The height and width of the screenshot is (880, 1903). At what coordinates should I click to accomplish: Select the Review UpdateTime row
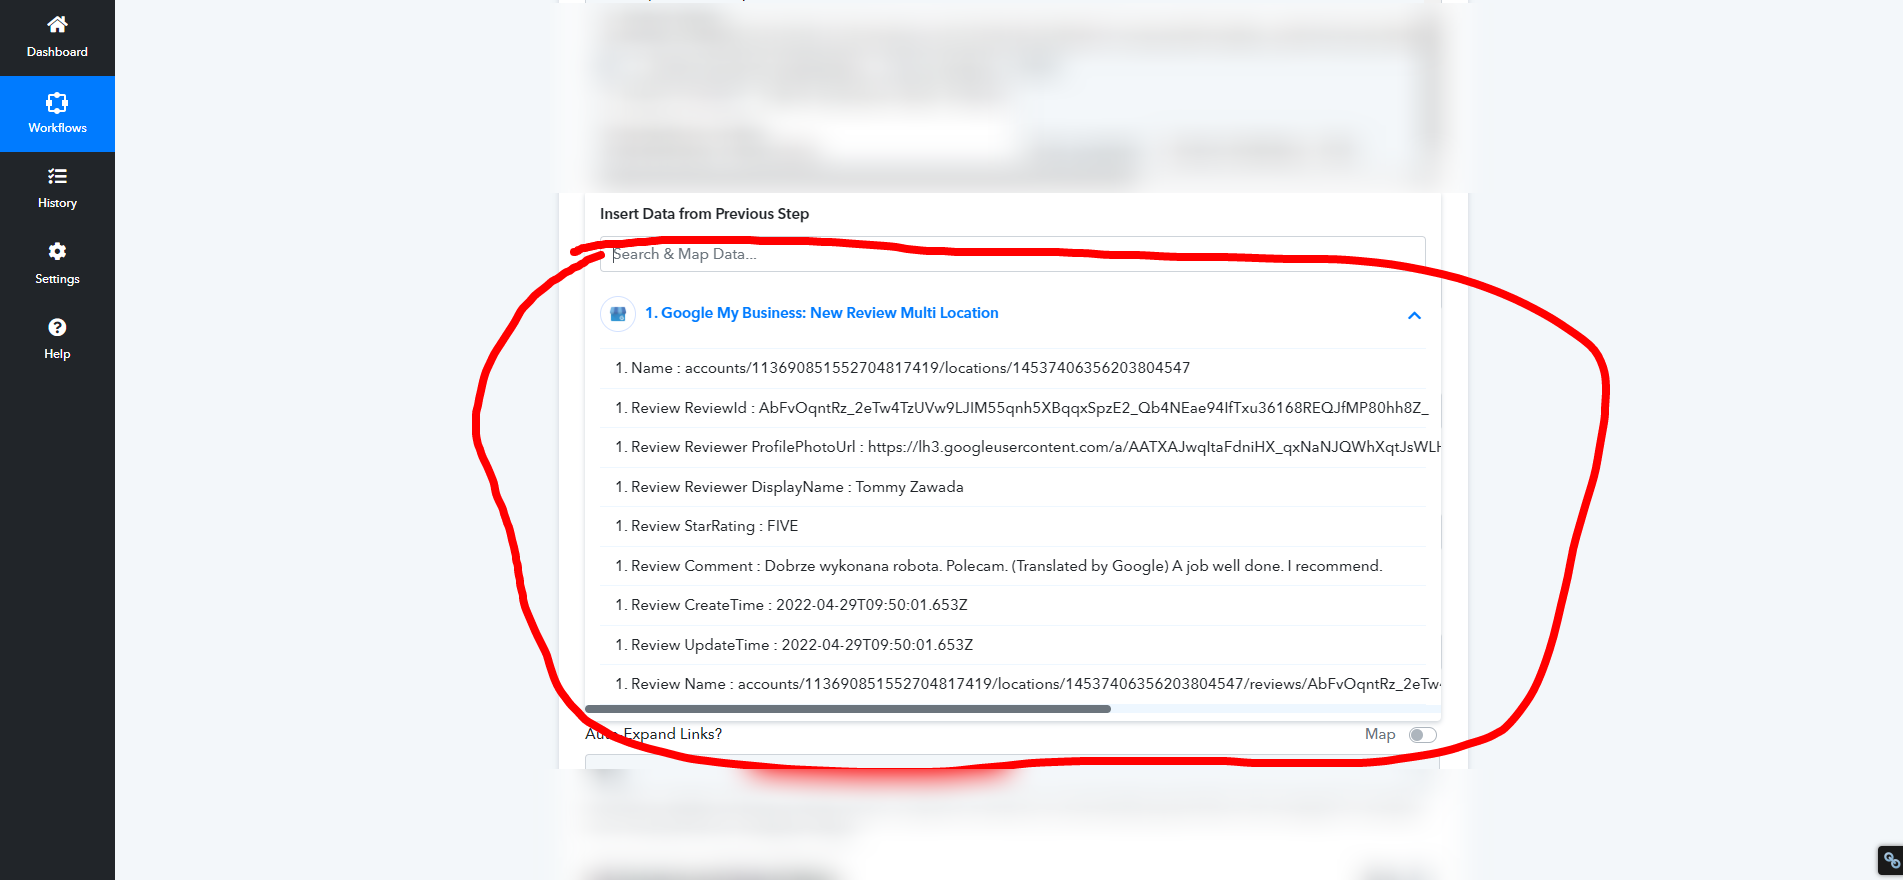pyautogui.click(x=1013, y=645)
